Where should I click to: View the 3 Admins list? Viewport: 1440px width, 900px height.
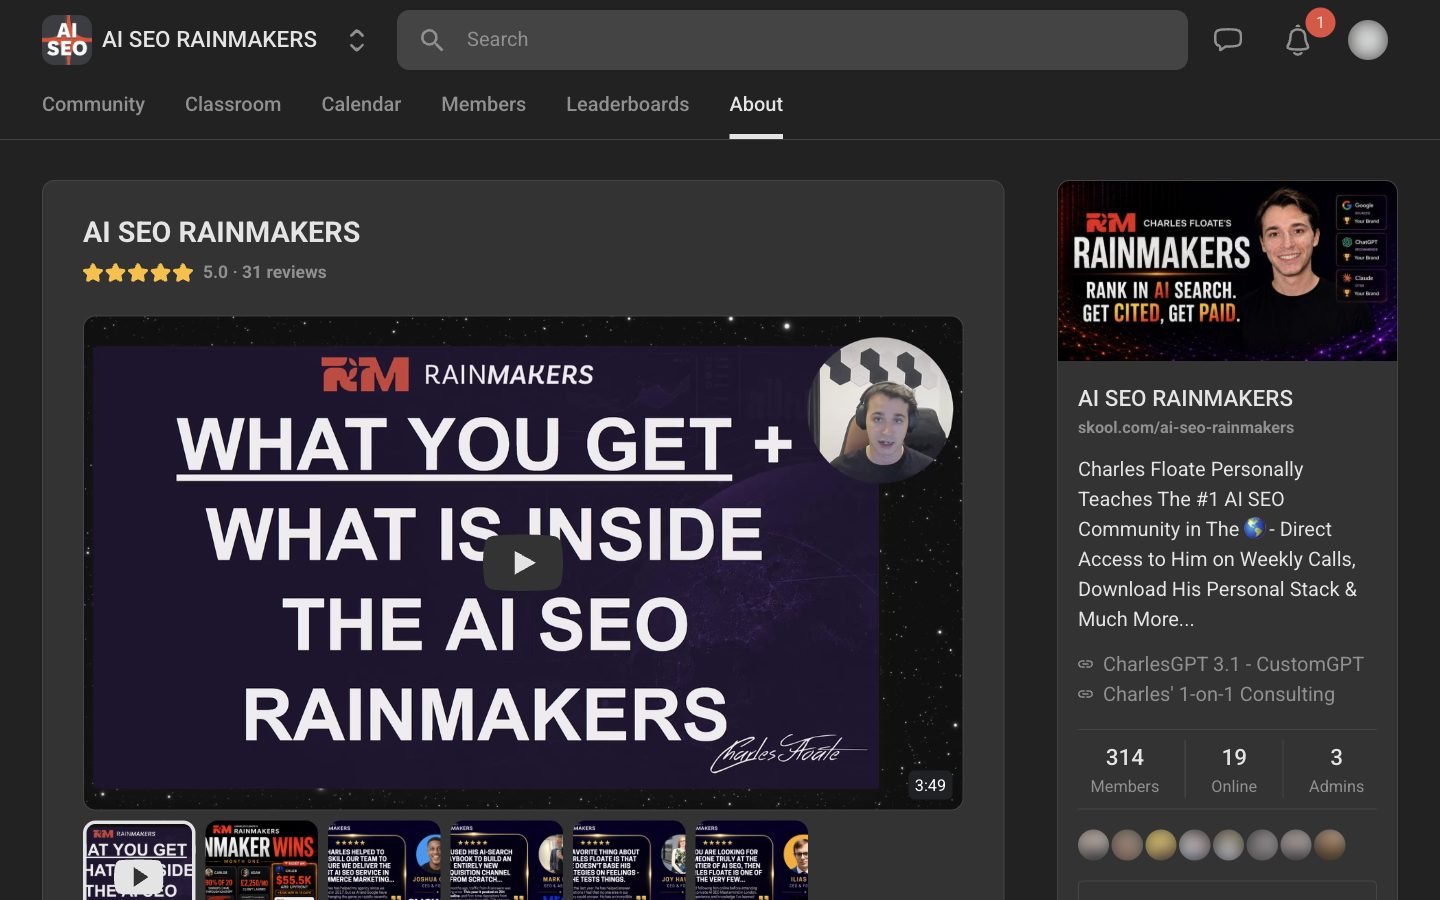click(1336, 770)
